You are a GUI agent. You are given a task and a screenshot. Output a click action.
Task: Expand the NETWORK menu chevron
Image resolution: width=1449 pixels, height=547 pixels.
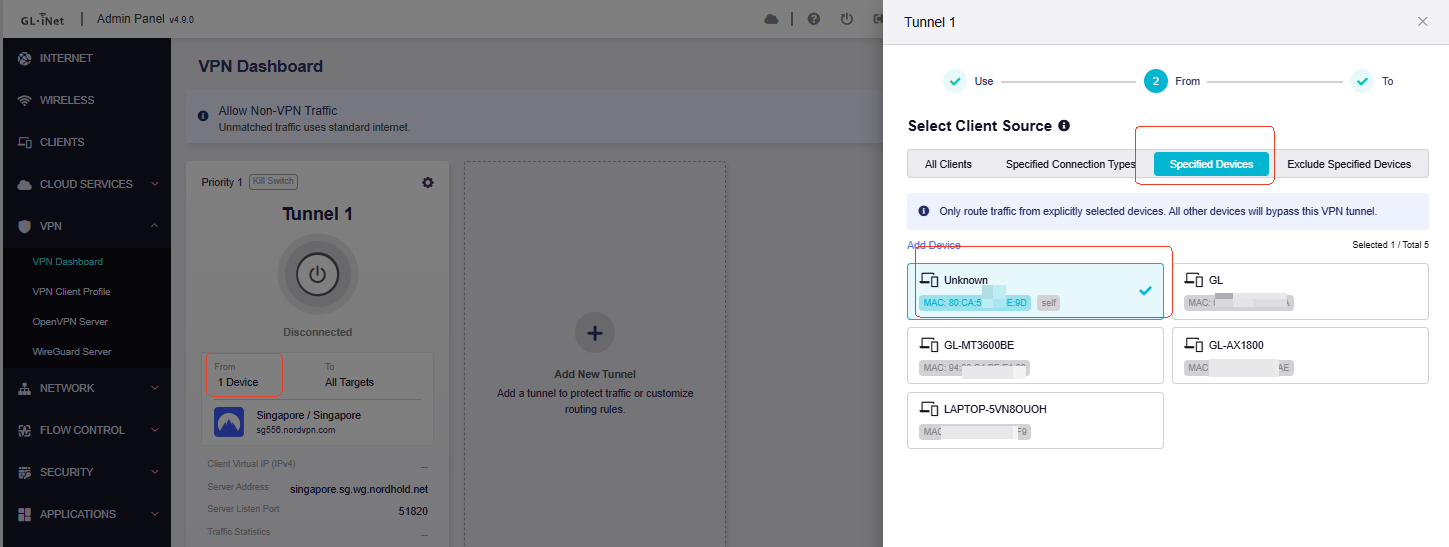pyautogui.click(x=154, y=388)
